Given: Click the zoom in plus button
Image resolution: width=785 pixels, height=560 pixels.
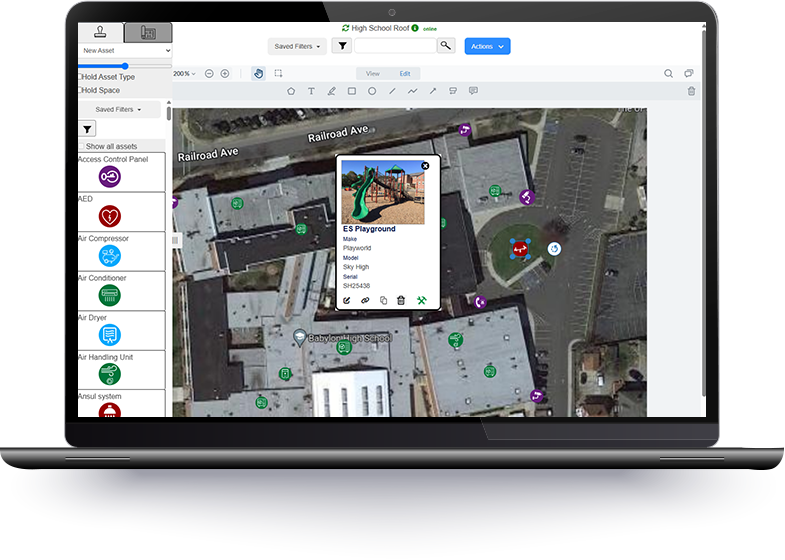Looking at the screenshot, I should click(x=225, y=73).
